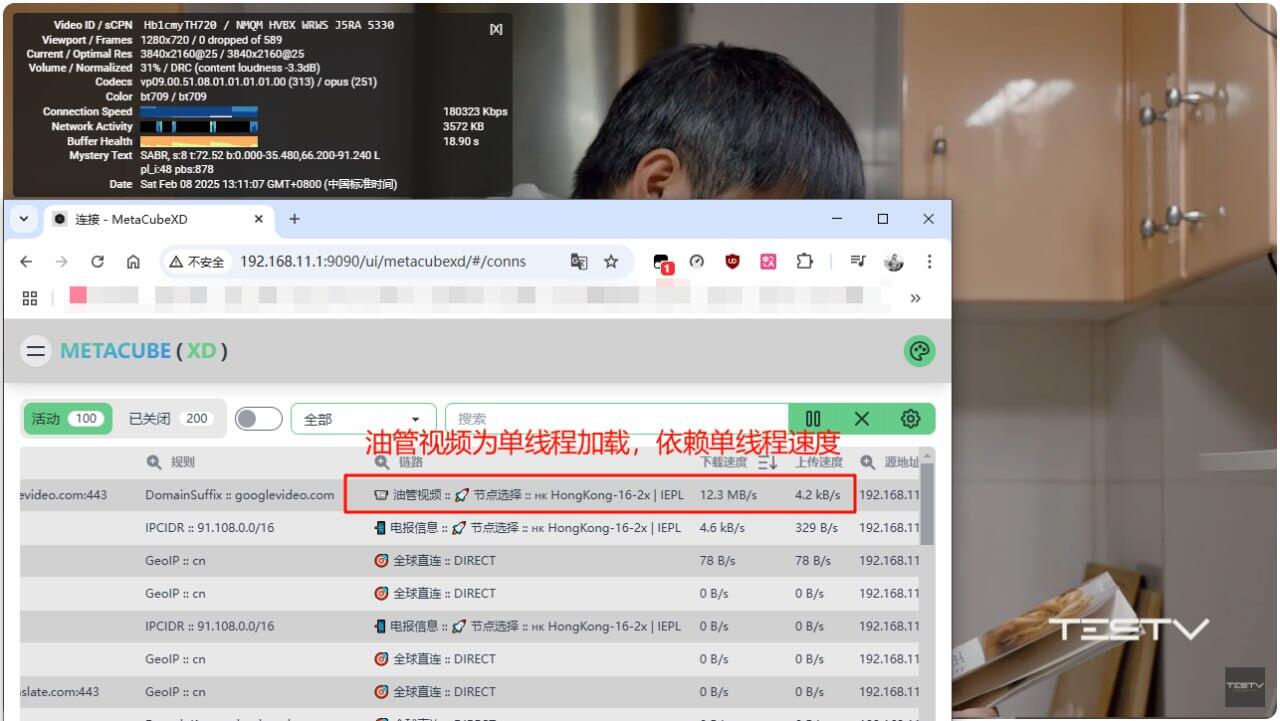Click the slate.com:443 host cell
Image resolution: width=1280 pixels, height=721 pixels.
(60, 691)
